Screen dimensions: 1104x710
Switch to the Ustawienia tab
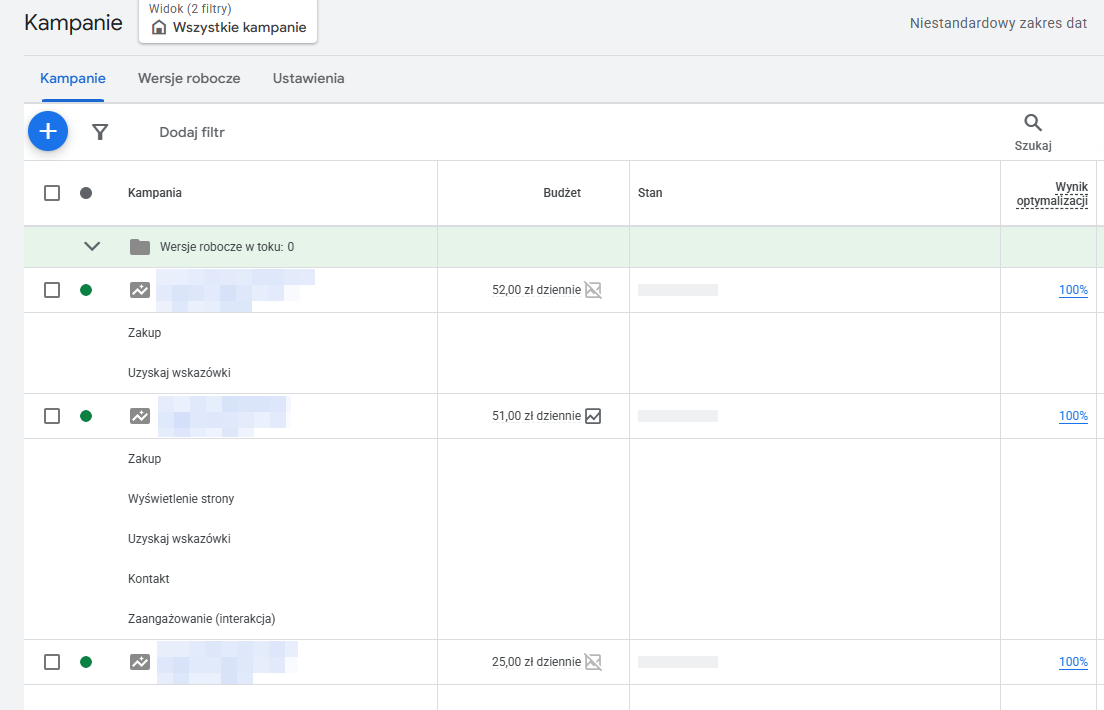[x=308, y=78]
